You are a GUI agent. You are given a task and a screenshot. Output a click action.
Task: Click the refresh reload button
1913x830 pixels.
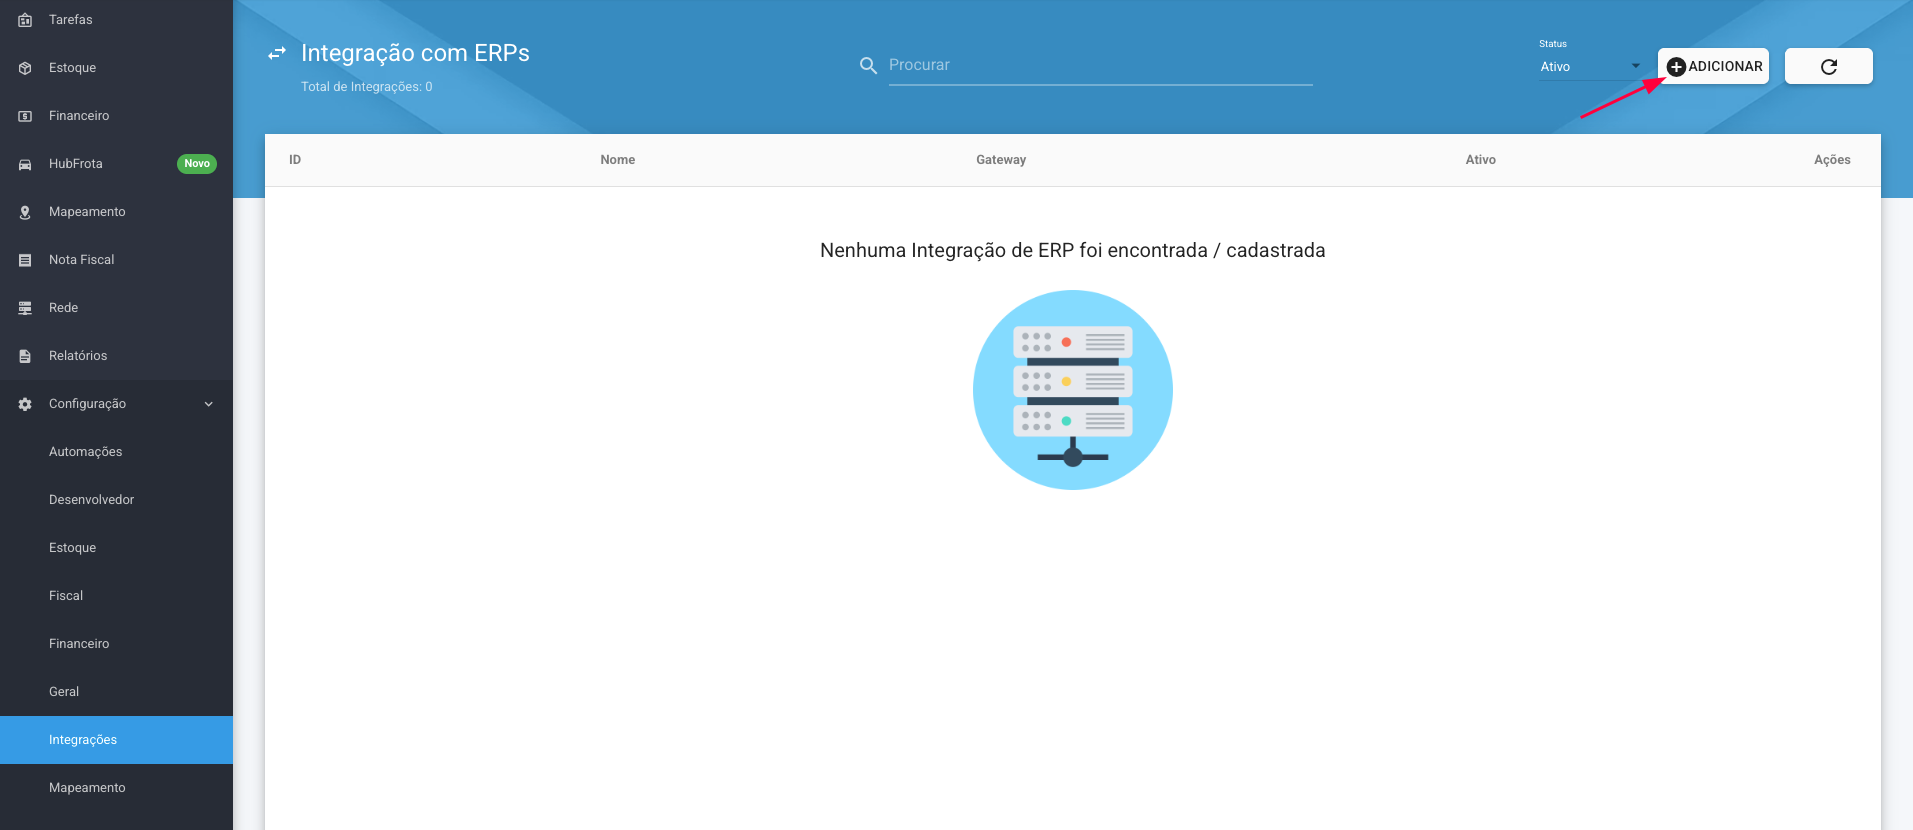coord(1828,66)
